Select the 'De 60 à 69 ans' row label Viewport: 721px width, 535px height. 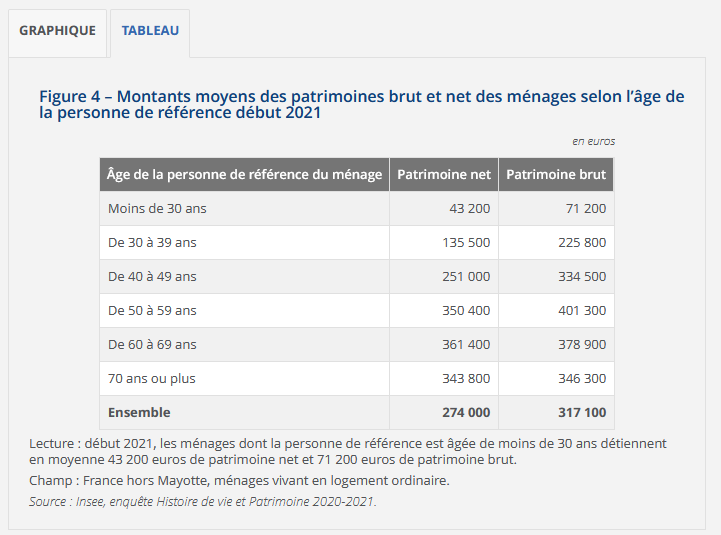152,344
